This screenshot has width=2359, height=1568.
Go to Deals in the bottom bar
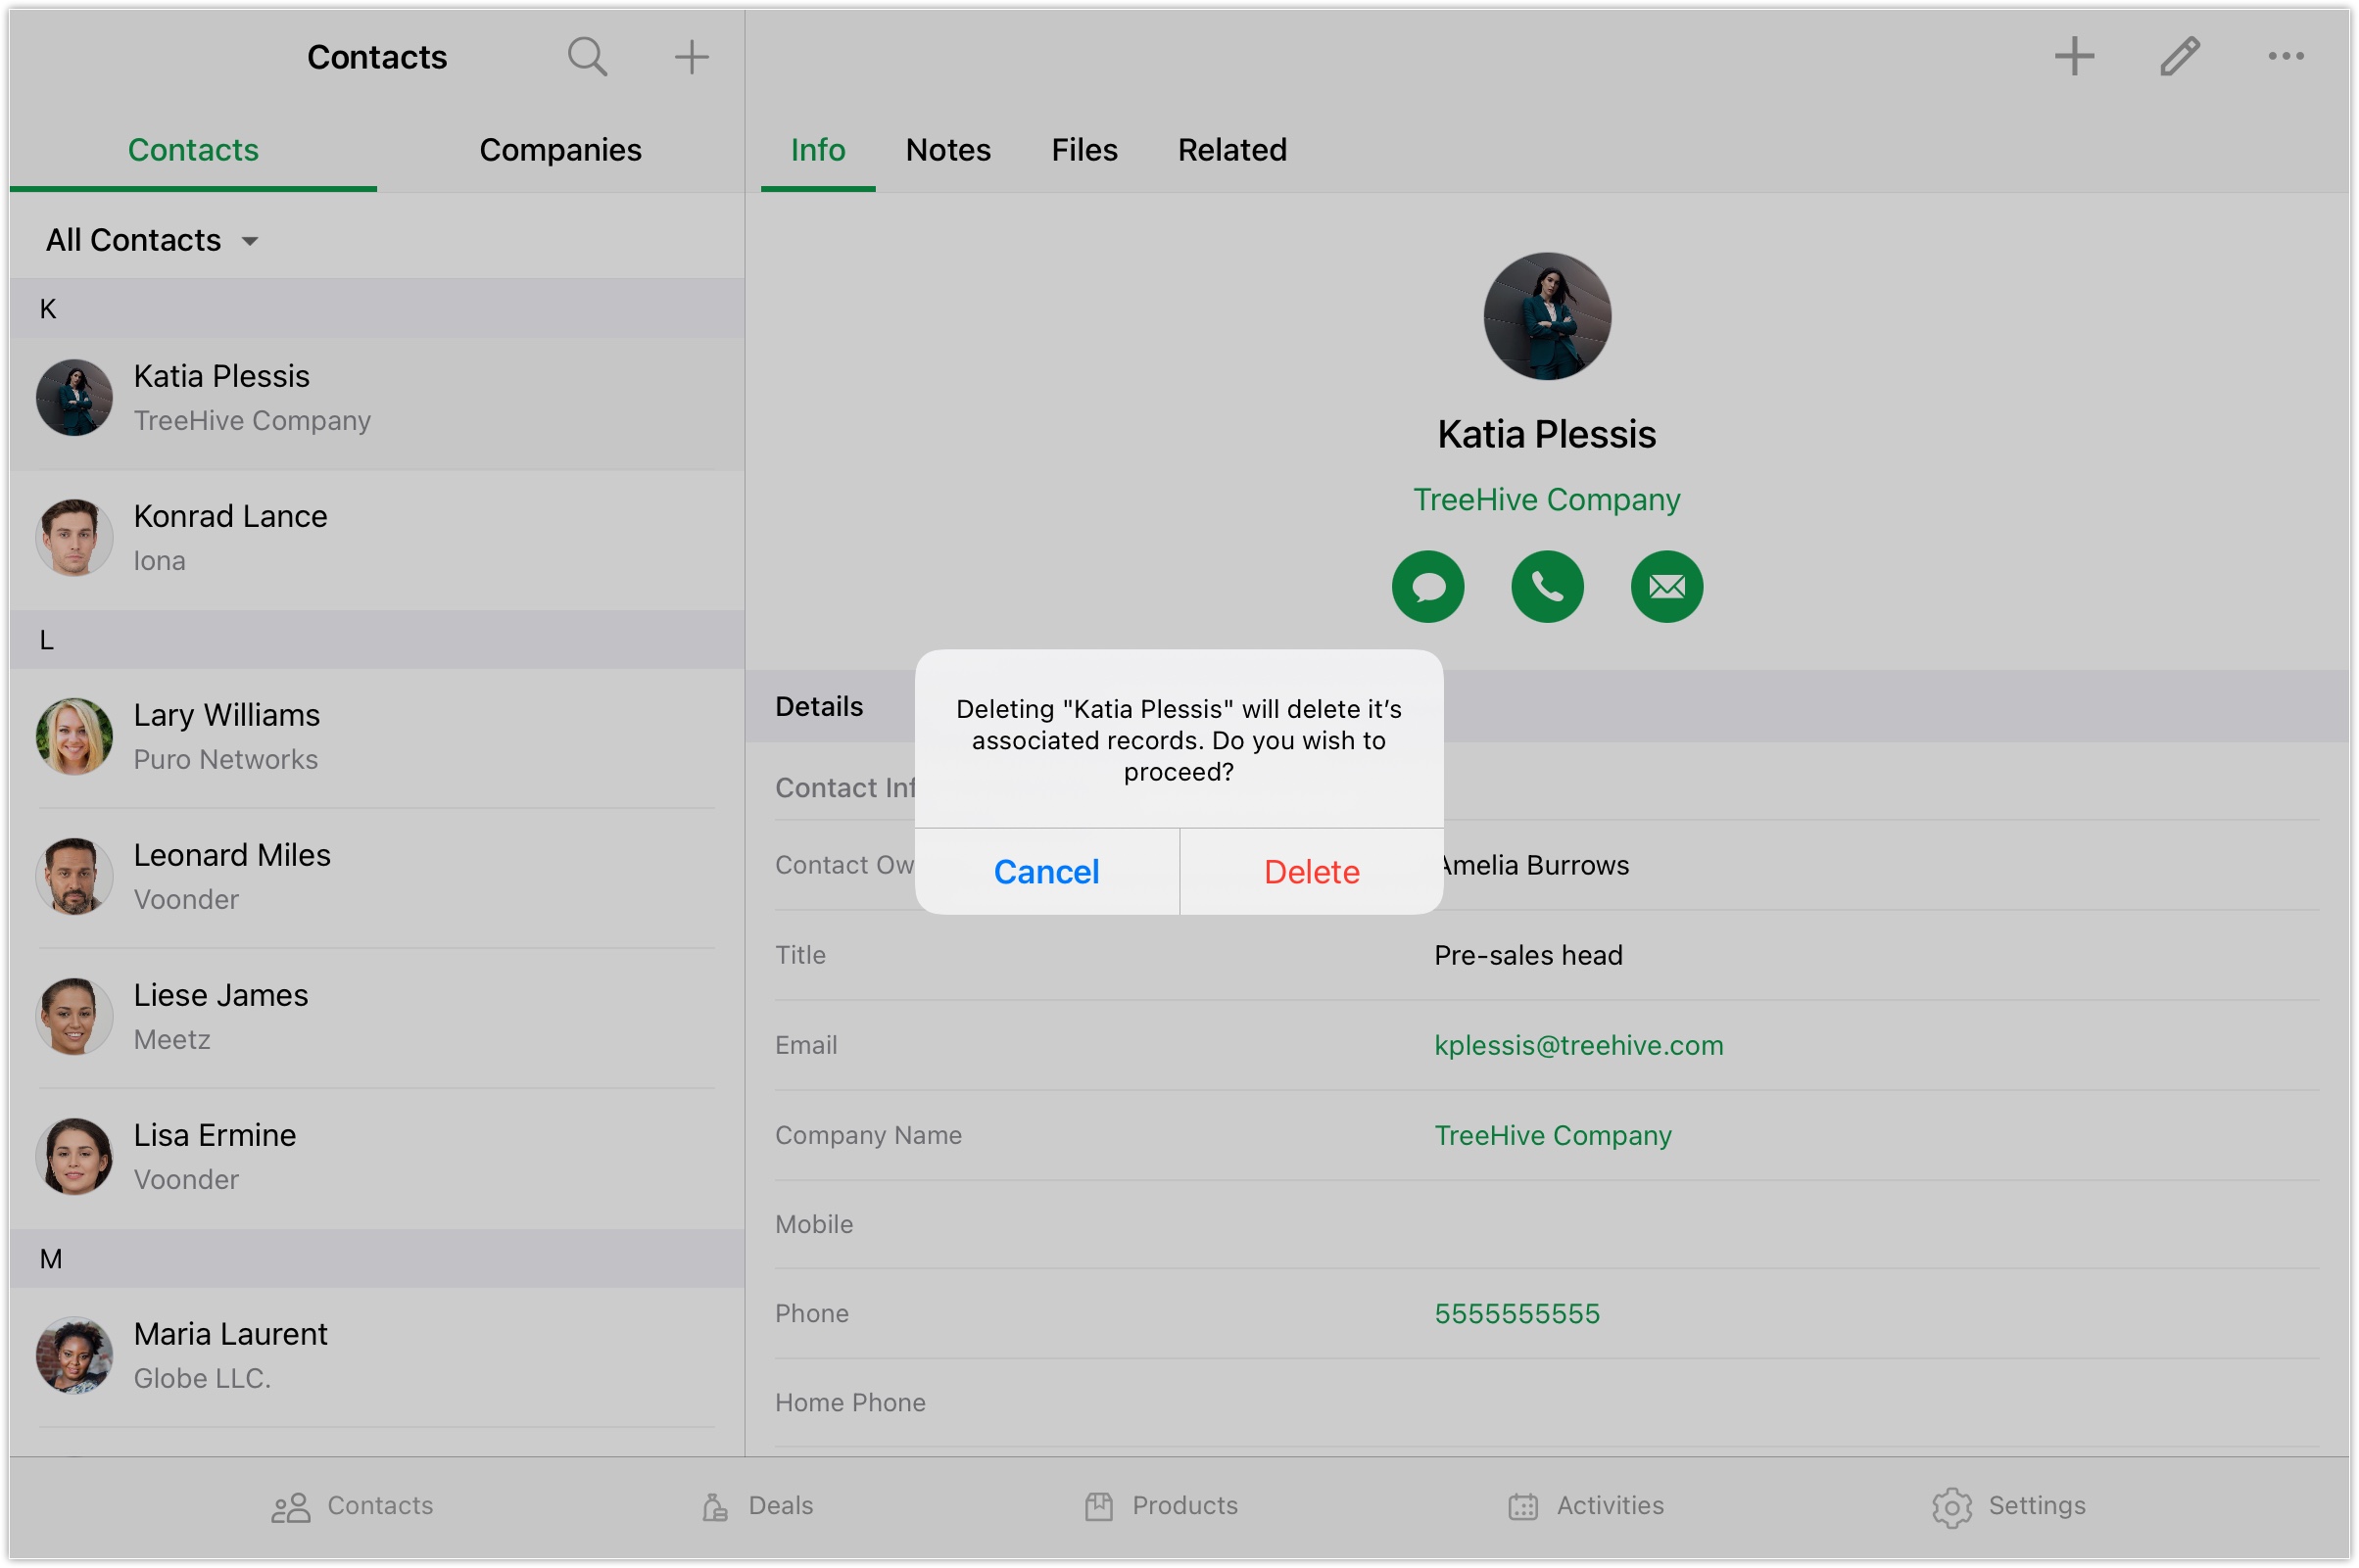point(757,1505)
